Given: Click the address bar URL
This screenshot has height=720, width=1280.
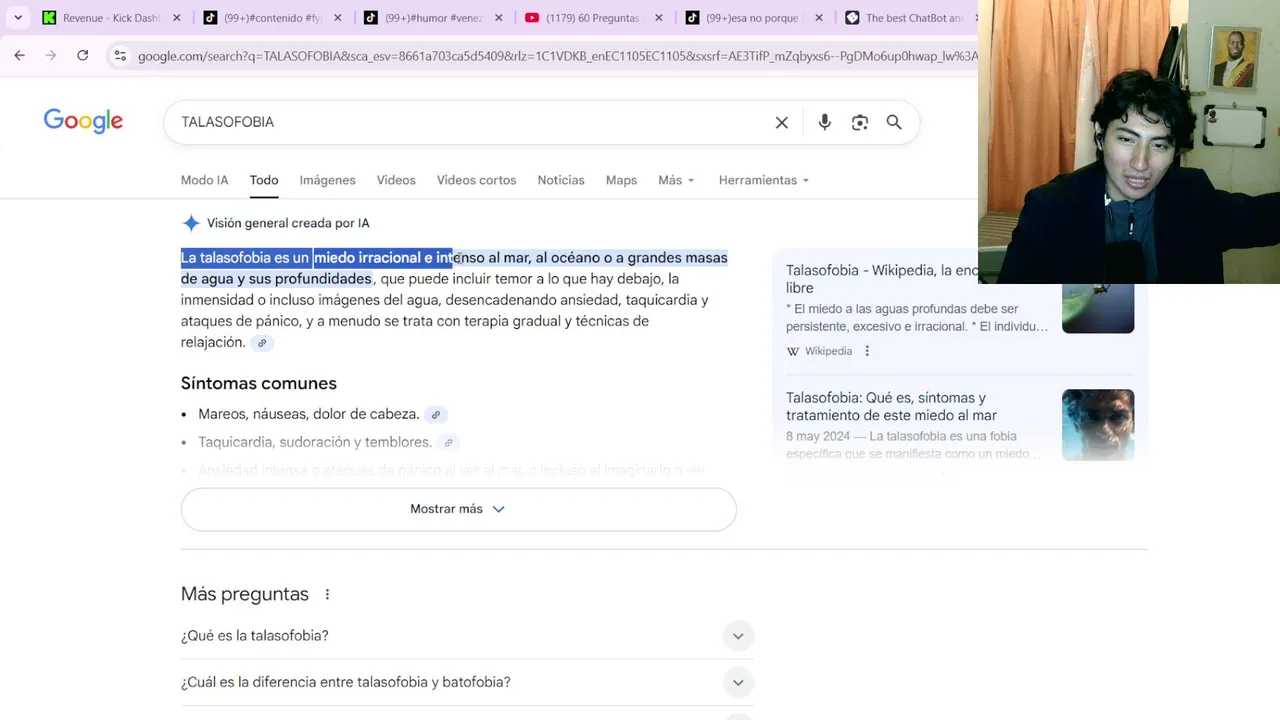Looking at the screenshot, I should (557, 56).
